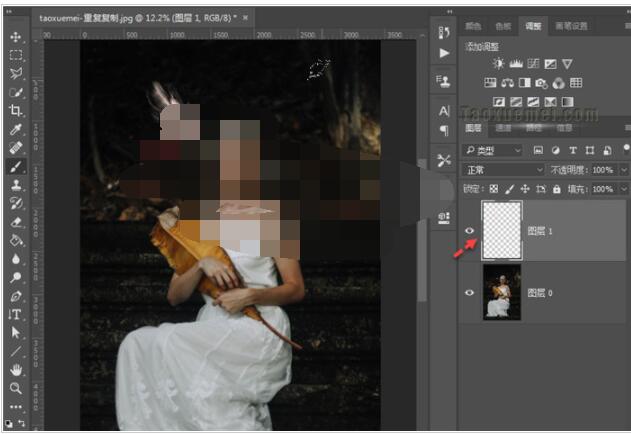Add a Brightness/Contrast adjustment
631x434 pixels.
pos(499,64)
